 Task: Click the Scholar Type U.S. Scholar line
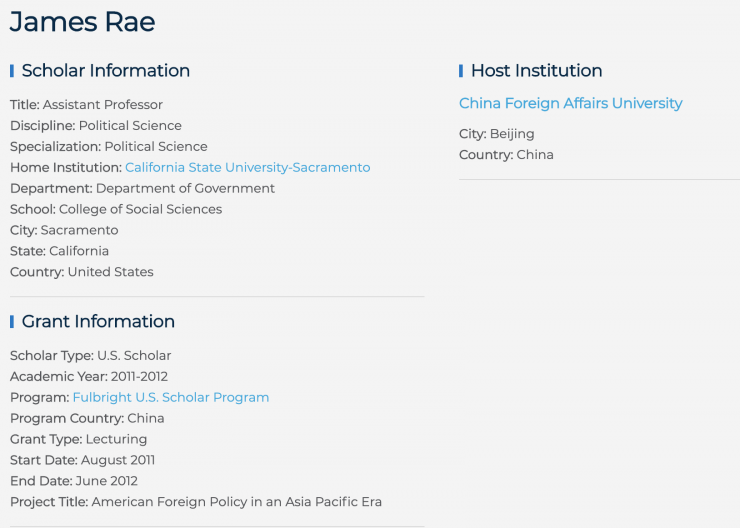coord(90,355)
